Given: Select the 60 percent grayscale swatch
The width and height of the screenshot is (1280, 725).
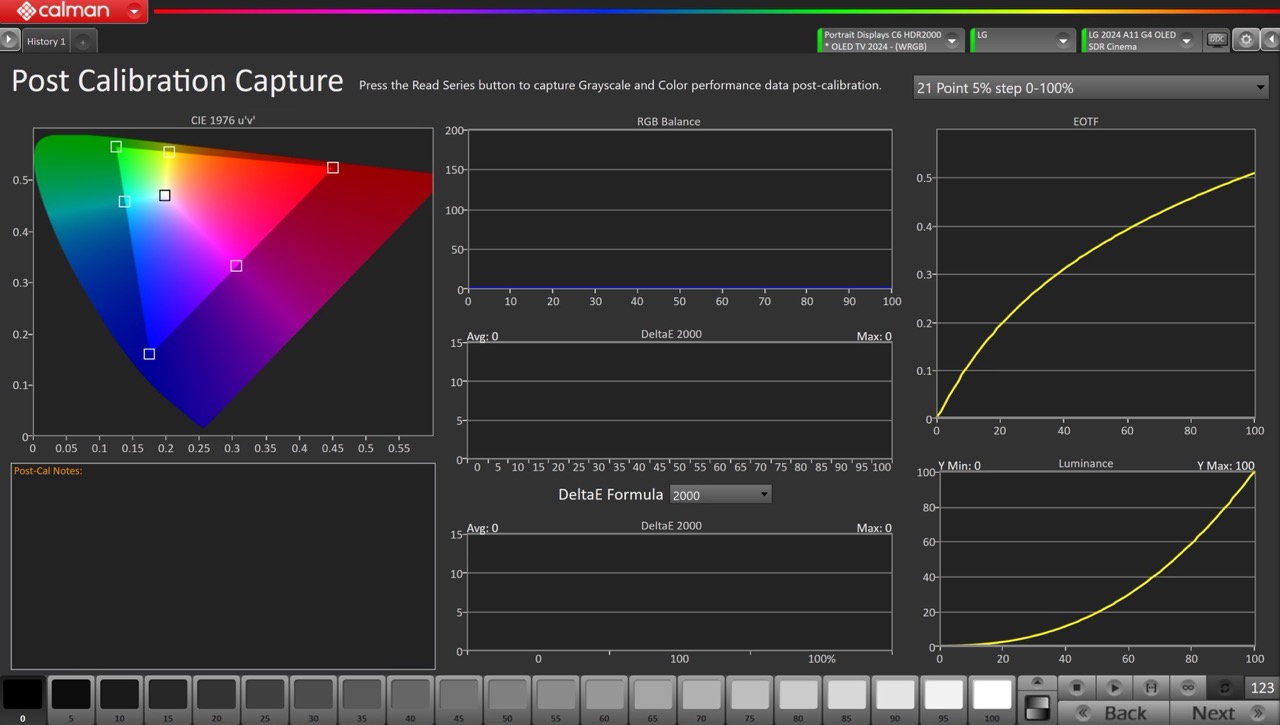Looking at the screenshot, I should click(x=604, y=698).
